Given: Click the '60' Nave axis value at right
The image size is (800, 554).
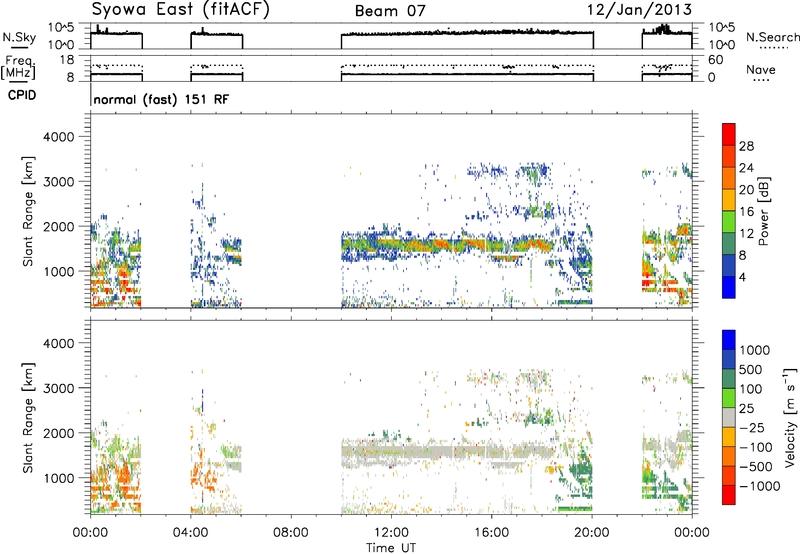Looking at the screenshot, I should coord(715,60).
